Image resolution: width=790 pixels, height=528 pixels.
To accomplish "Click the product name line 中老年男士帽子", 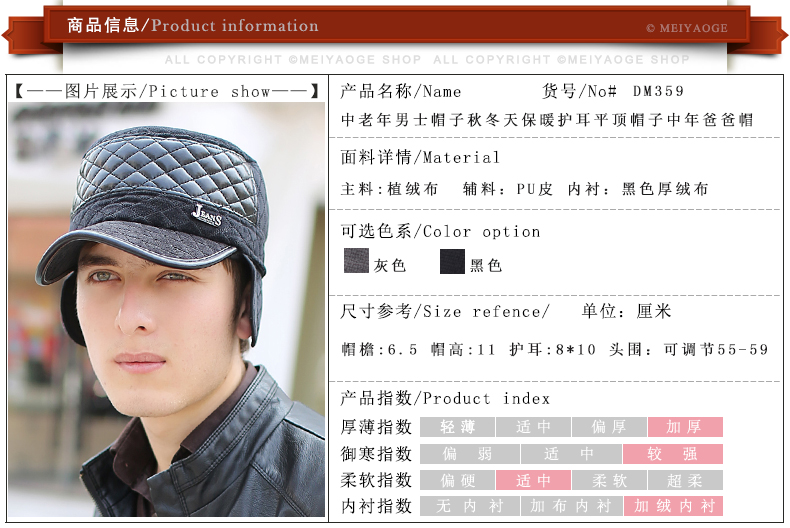I will (x=547, y=120).
